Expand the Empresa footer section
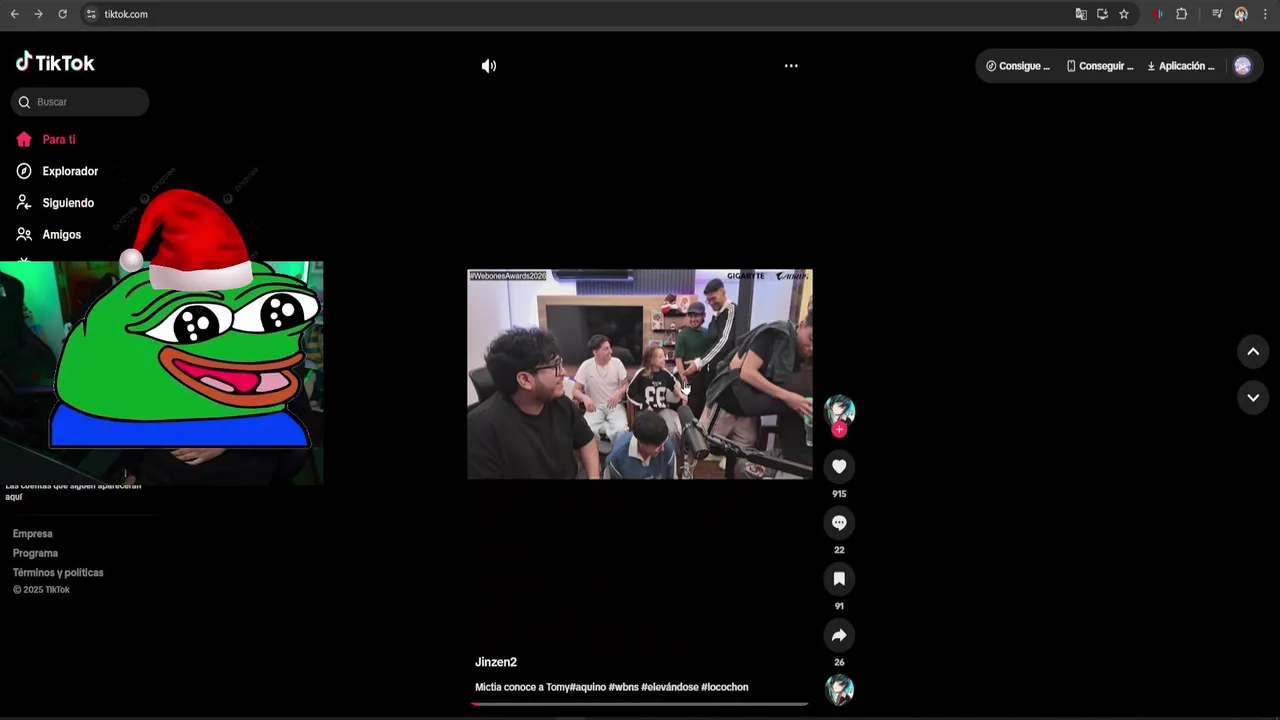Screen dimensions: 1280x720 [32, 534]
